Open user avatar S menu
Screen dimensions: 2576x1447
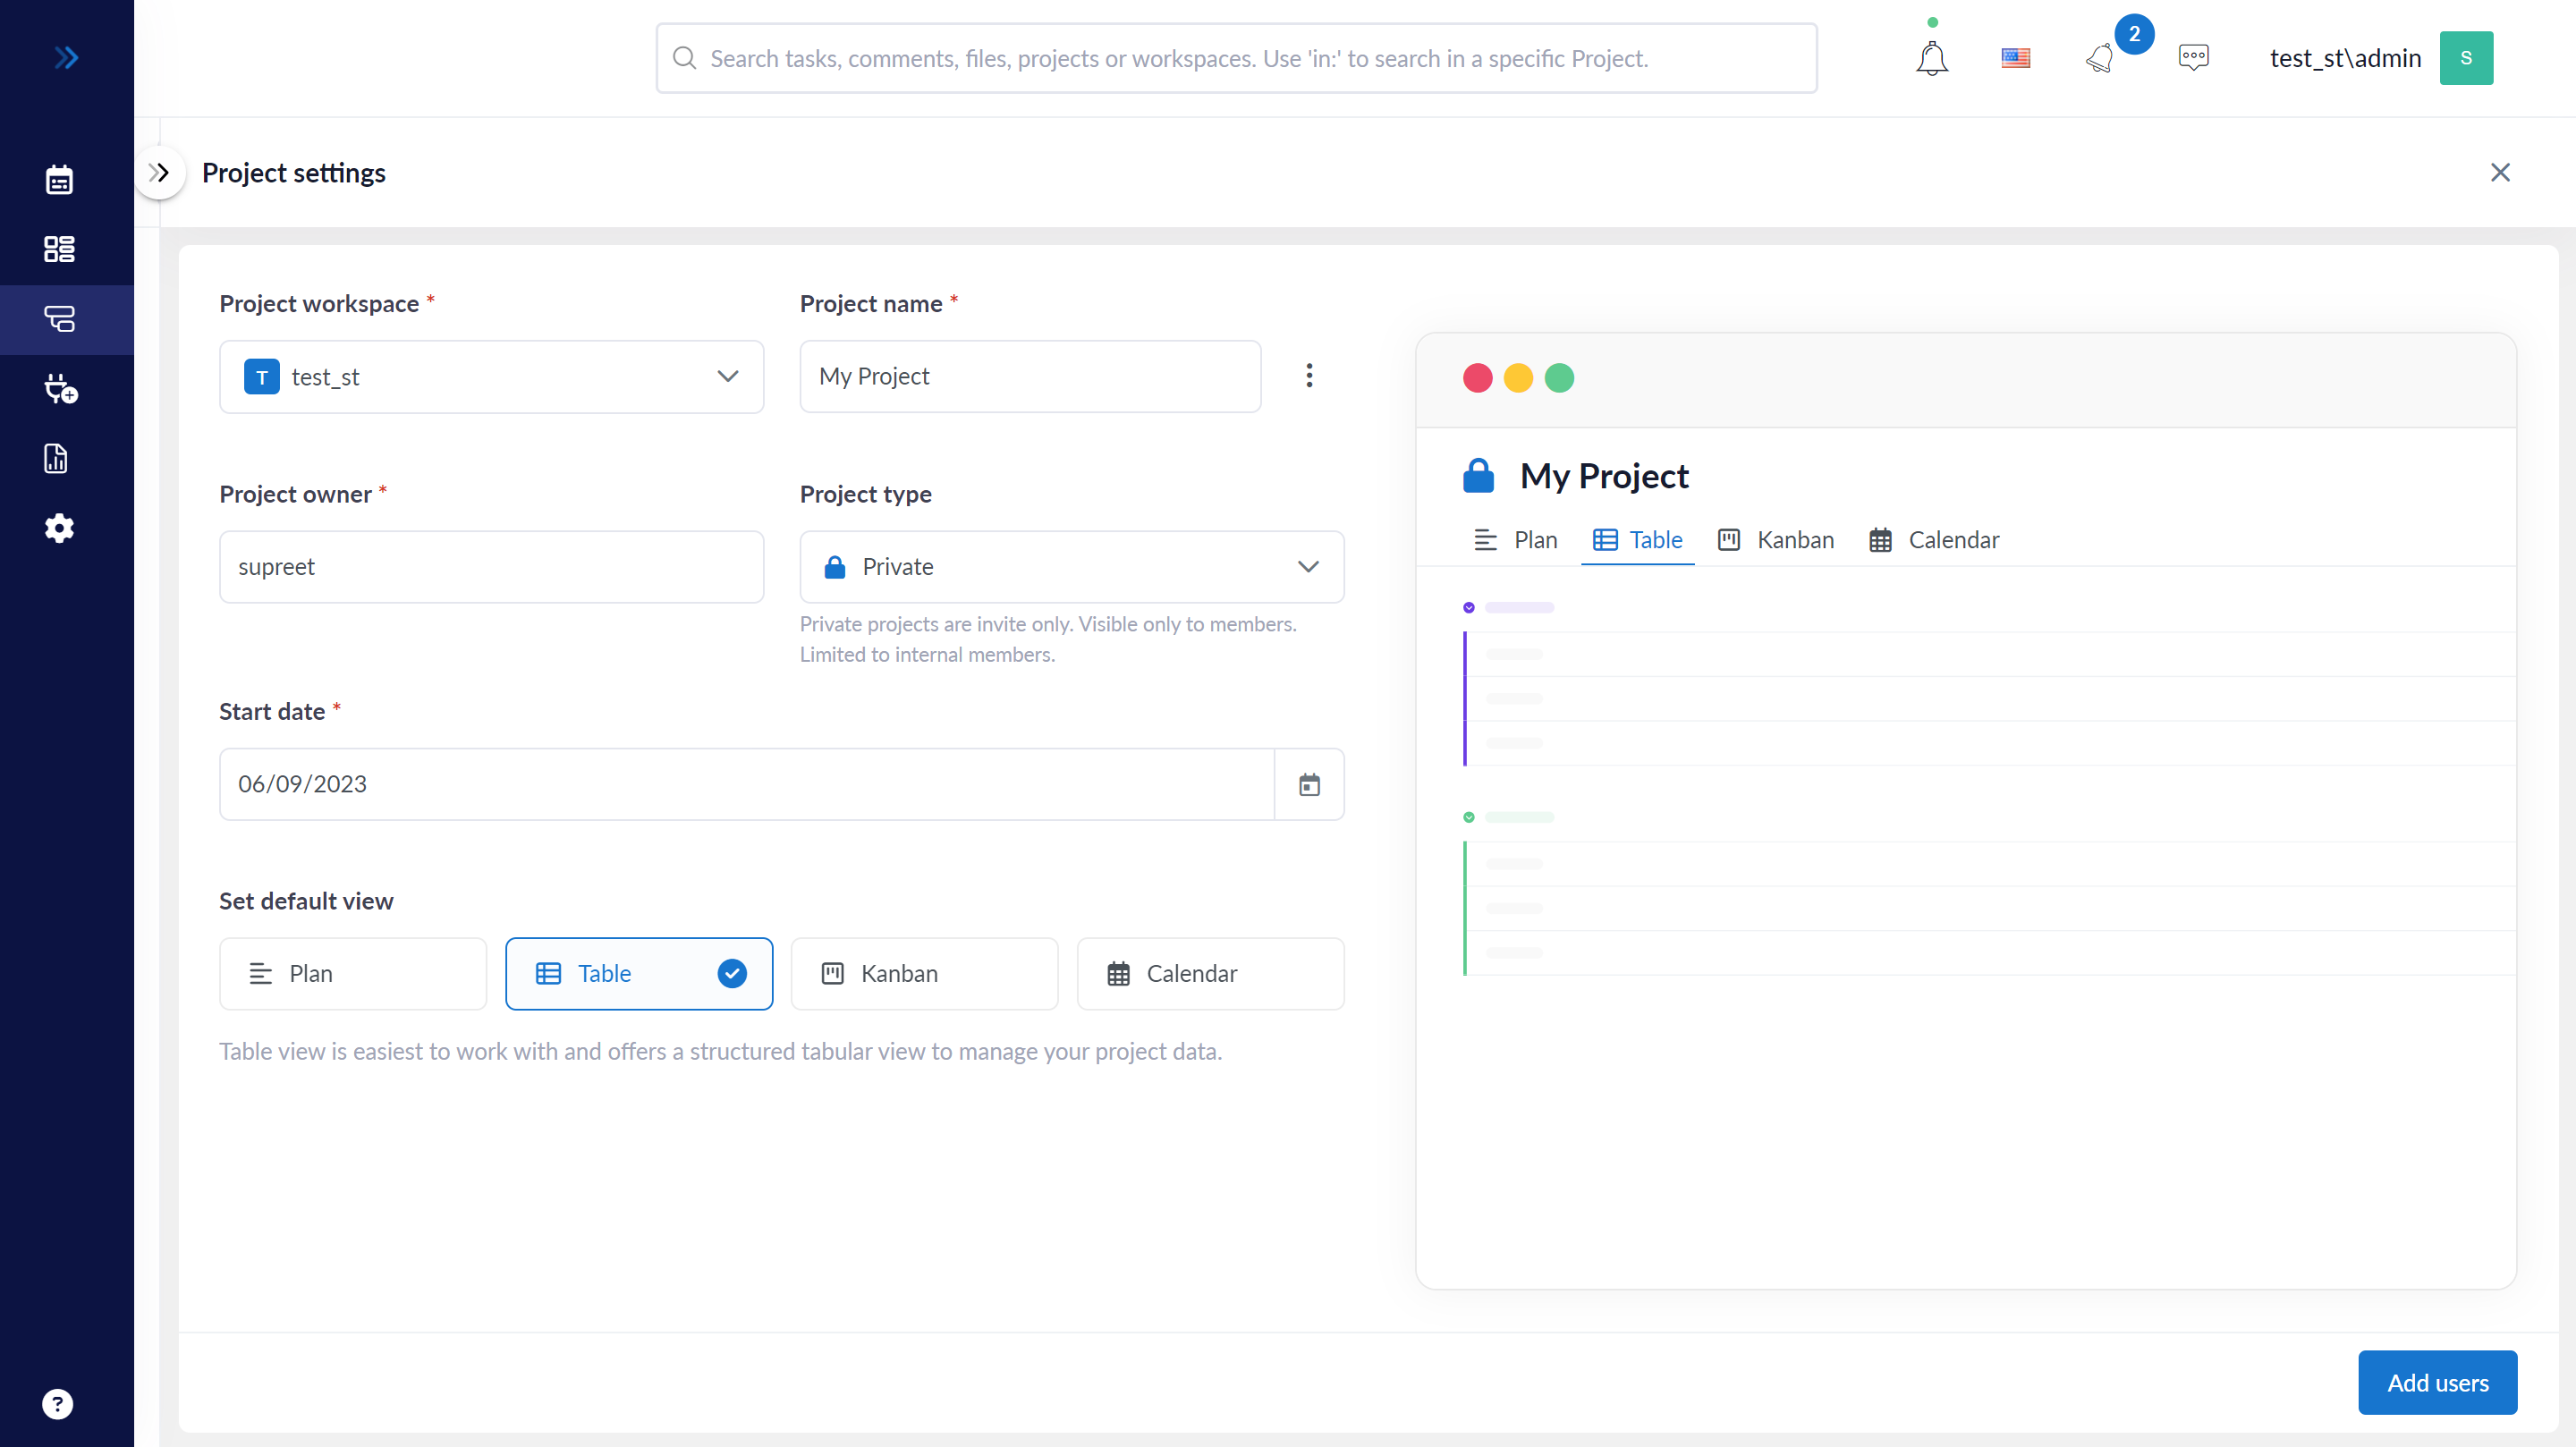click(2466, 58)
